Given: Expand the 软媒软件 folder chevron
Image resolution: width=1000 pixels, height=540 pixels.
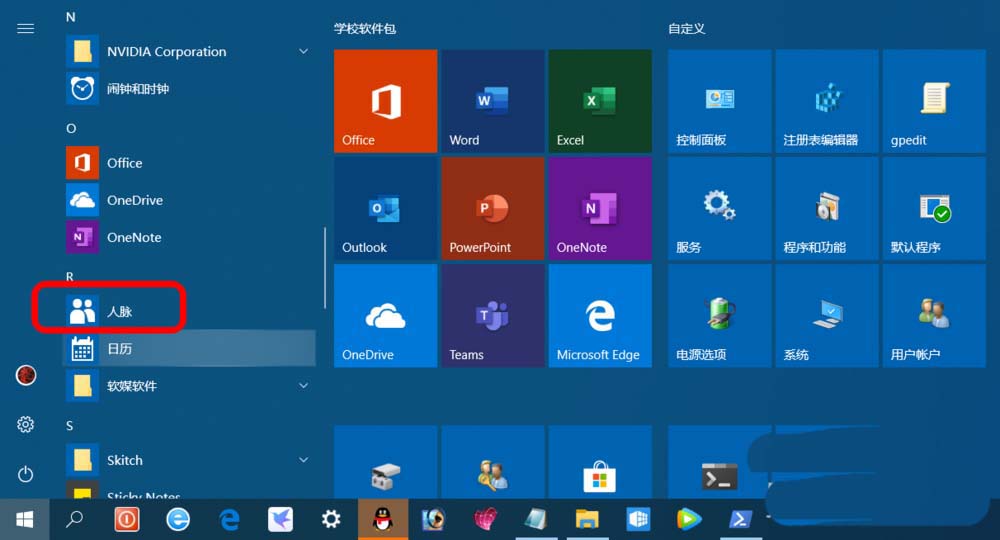Looking at the screenshot, I should 304,386.
